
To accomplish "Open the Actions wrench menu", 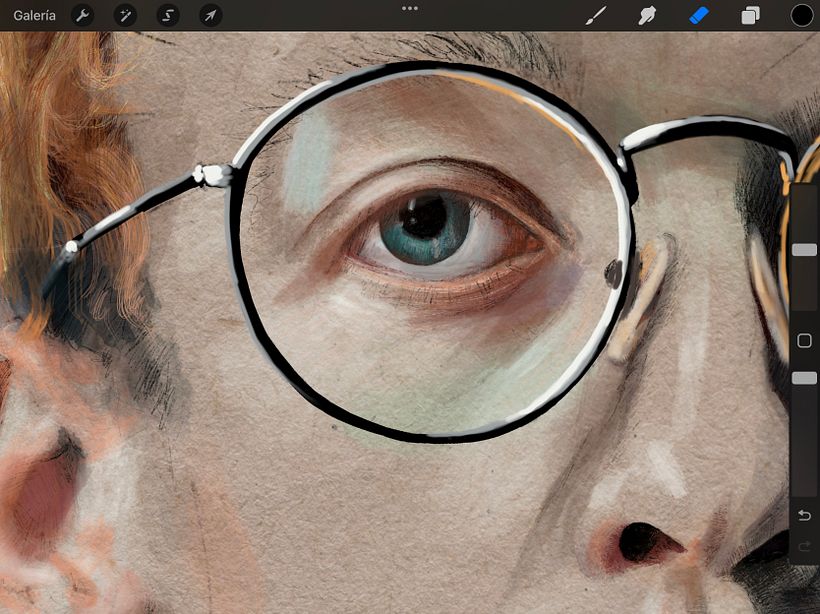I will (x=83, y=15).
